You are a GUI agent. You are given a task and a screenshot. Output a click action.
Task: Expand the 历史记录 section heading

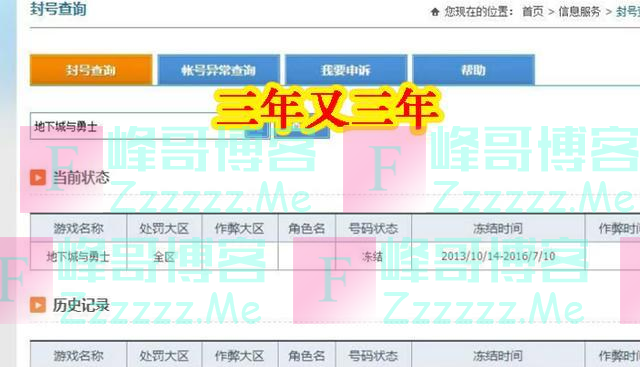click(81, 305)
